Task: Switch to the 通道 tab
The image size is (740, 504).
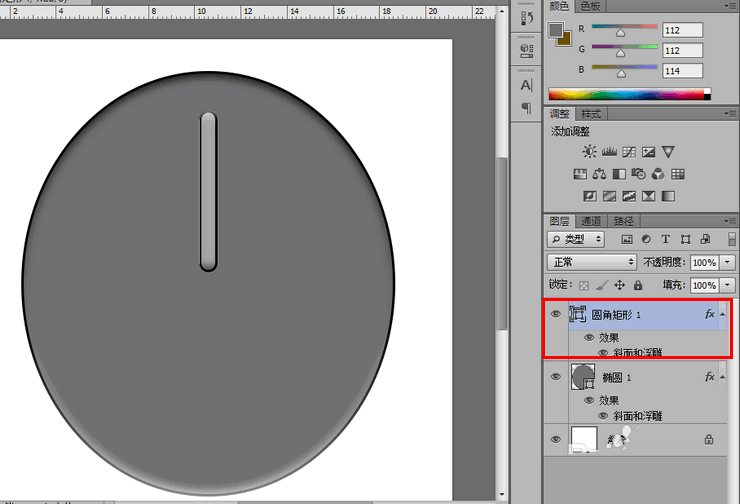Action: [x=591, y=221]
